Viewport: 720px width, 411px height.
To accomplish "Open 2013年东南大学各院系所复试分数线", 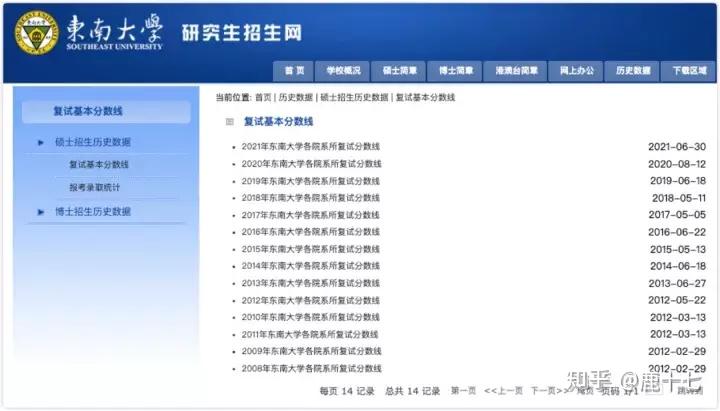I will tap(311, 283).
